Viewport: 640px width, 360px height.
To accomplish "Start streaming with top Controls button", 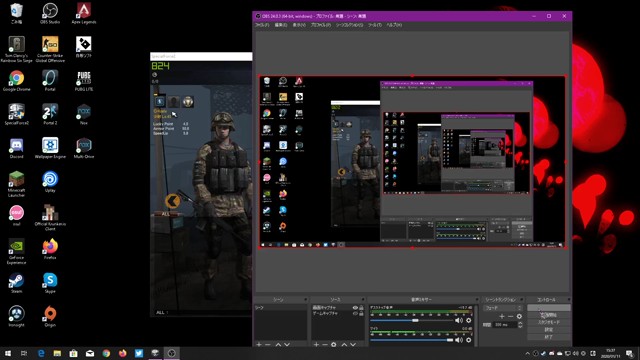I will [549, 307].
